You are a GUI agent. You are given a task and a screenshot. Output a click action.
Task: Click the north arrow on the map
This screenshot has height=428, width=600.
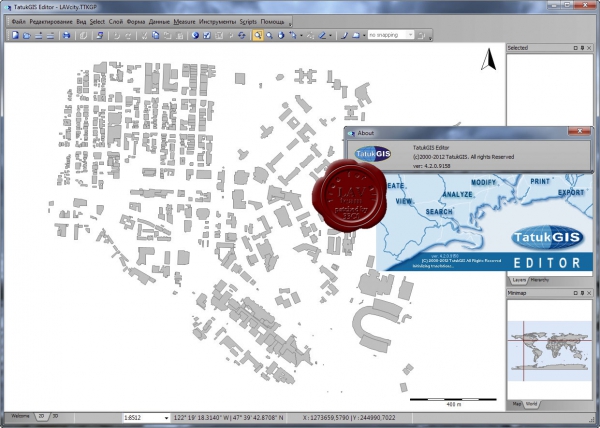[489, 60]
